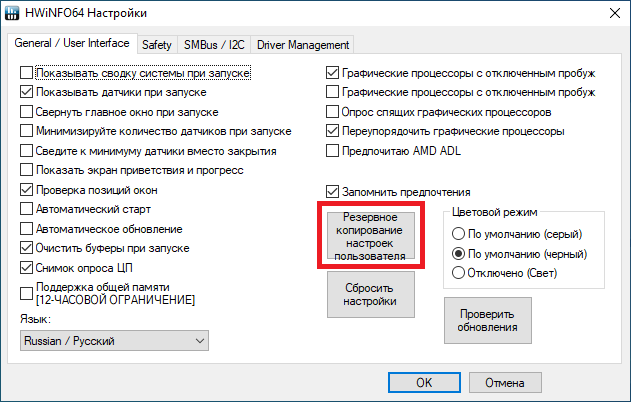631x402 pixels.
Task: Toggle Автоматический старт checkbox
Action: 27,209
